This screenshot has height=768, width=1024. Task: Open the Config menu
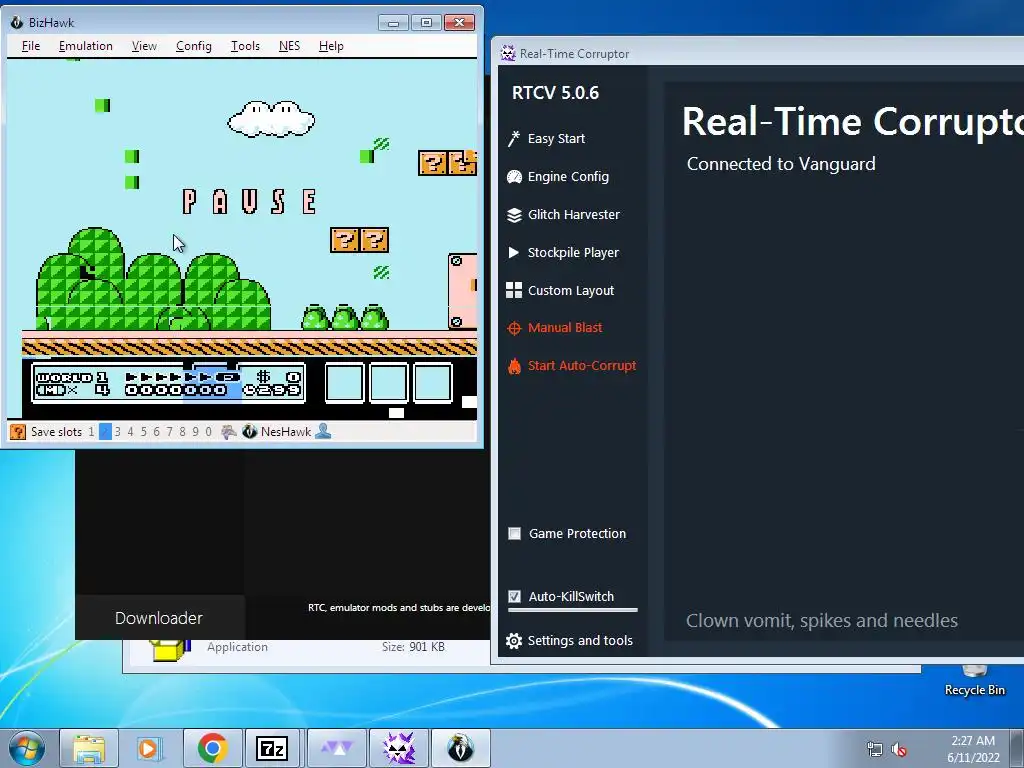[x=193, y=46]
